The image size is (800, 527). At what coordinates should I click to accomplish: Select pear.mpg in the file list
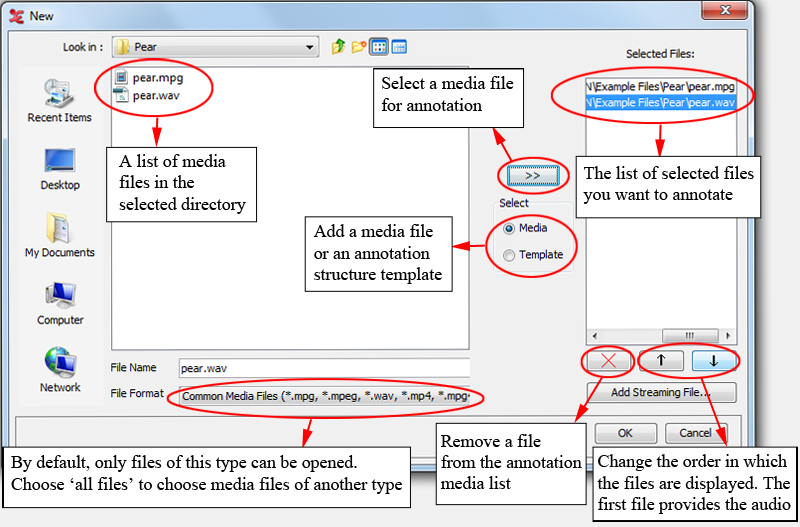tap(157, 77)
